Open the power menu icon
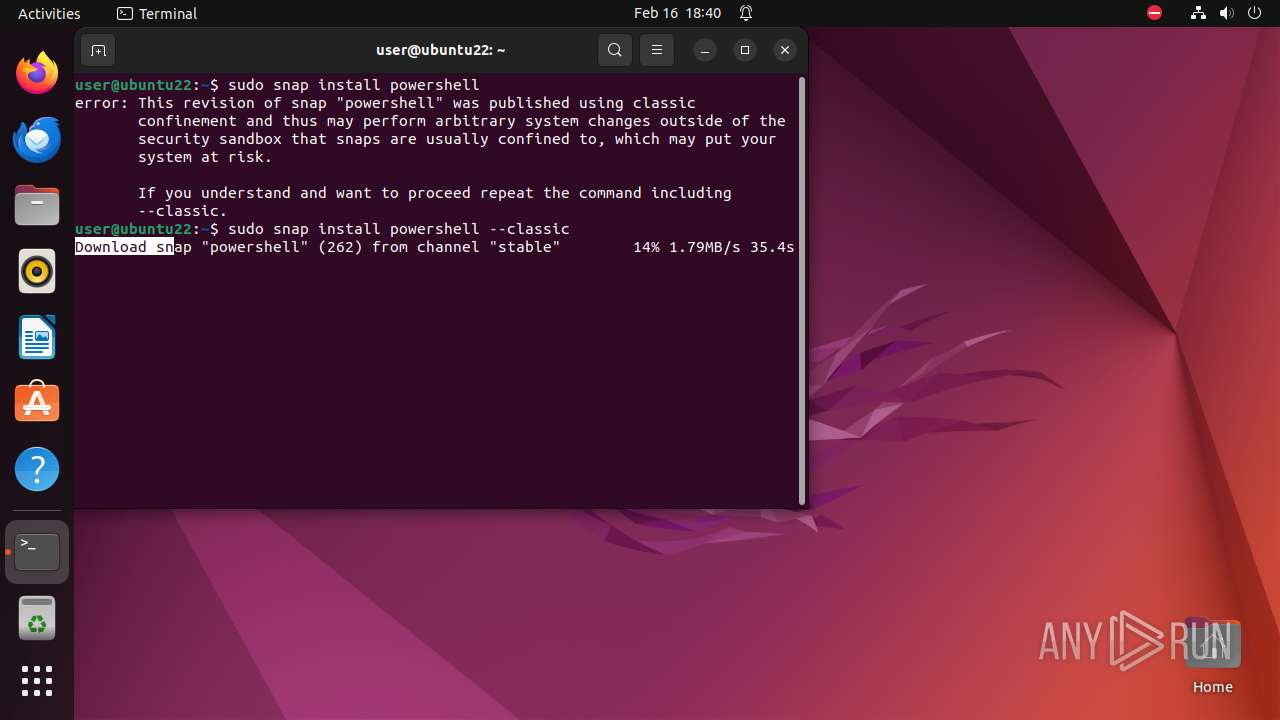Image resolution: width=1280 pixels, height=720 pixels. [x=1255, y=13]
